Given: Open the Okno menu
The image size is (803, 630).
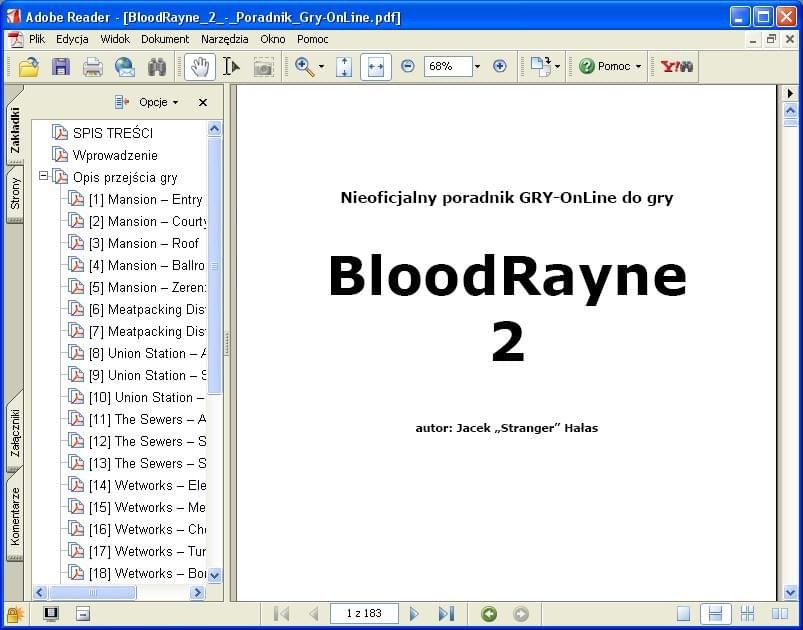Looking at the screenshot, I should (272, 39).
